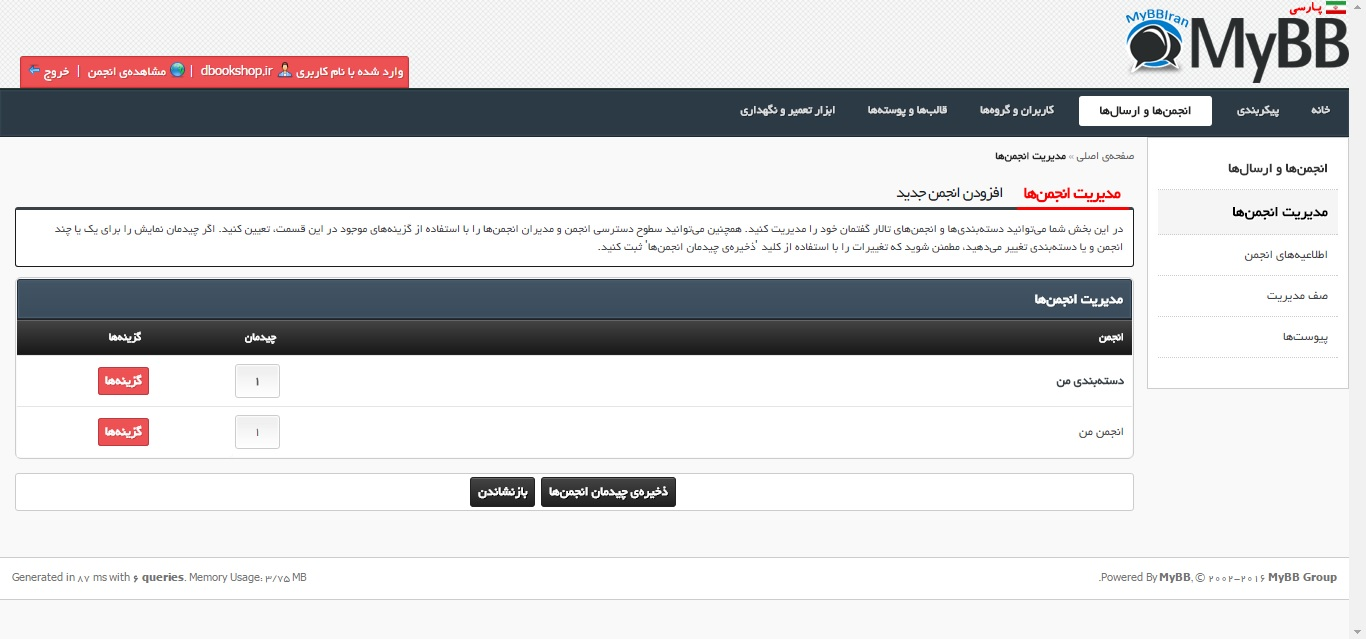Open گزینه‌ها dropdown for انجمن من
The height and width of the screenshot is (639, 1366).
pos(123,432)
